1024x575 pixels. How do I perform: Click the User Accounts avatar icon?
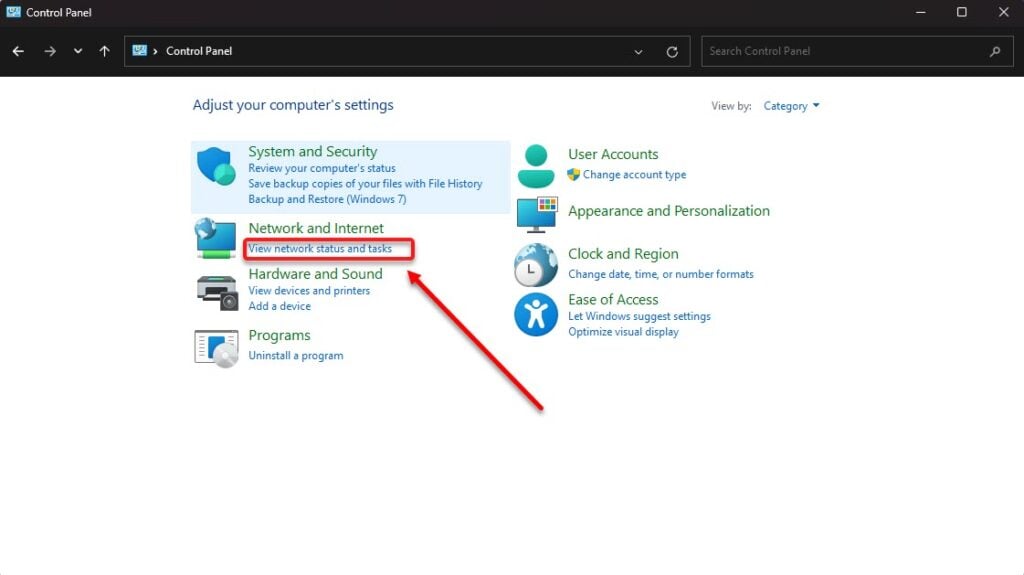(x=536, y=165)
